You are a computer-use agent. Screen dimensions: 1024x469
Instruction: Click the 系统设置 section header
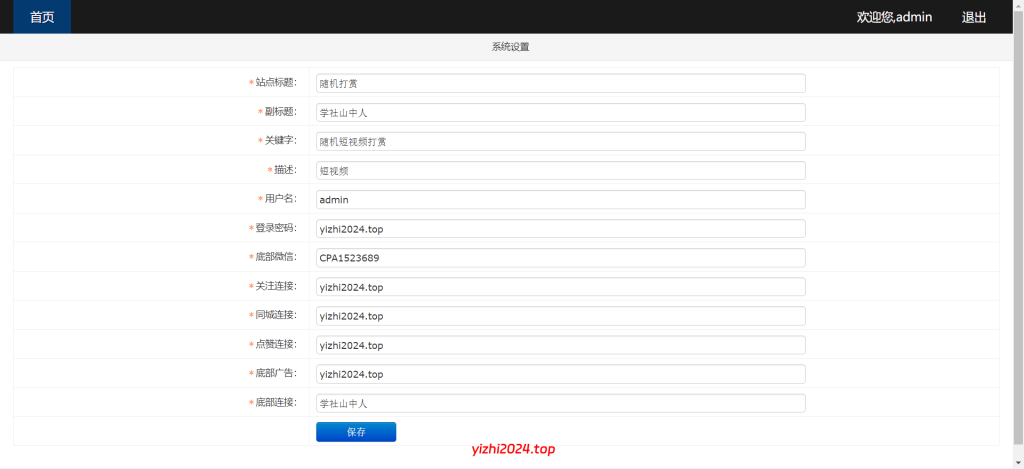coord(510,47)
